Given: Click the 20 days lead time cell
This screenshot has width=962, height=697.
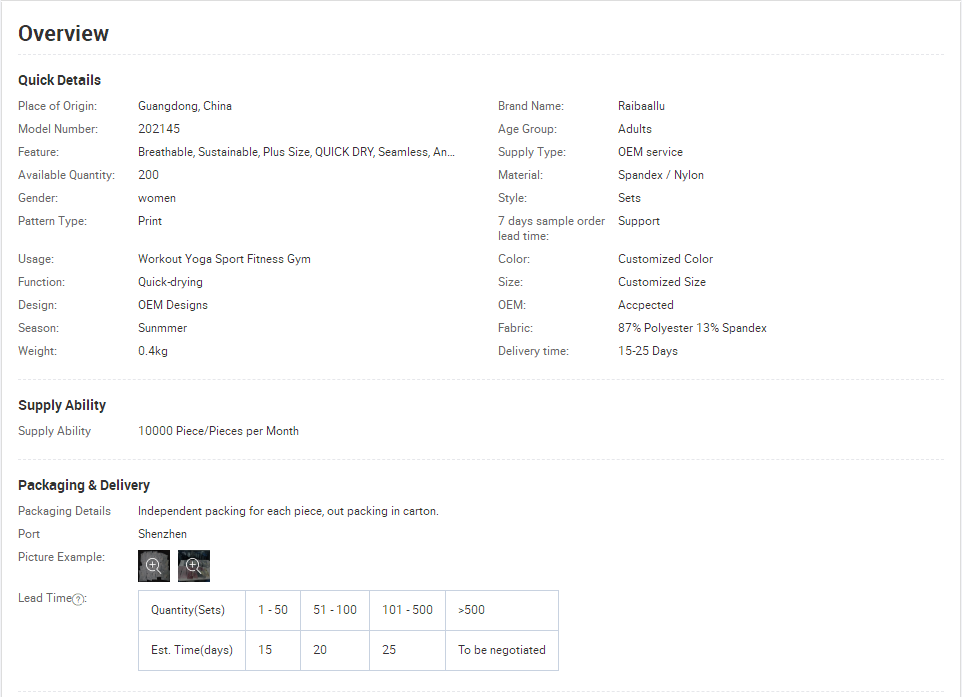Looking at the screenshot, I should [335, 650].
